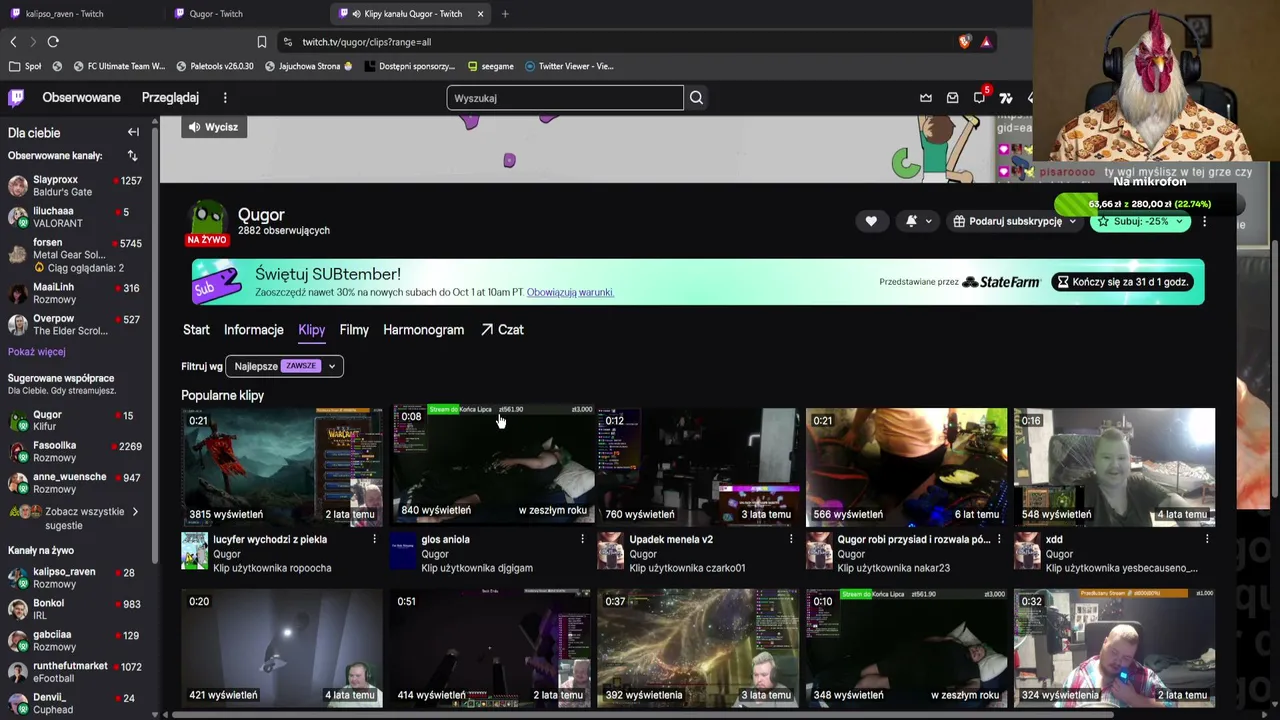Image resolution: width=1280 pixels, height=720 pixels.
Task: Open Paletools v26.0.30 bookmark
Action: (215, 66)
